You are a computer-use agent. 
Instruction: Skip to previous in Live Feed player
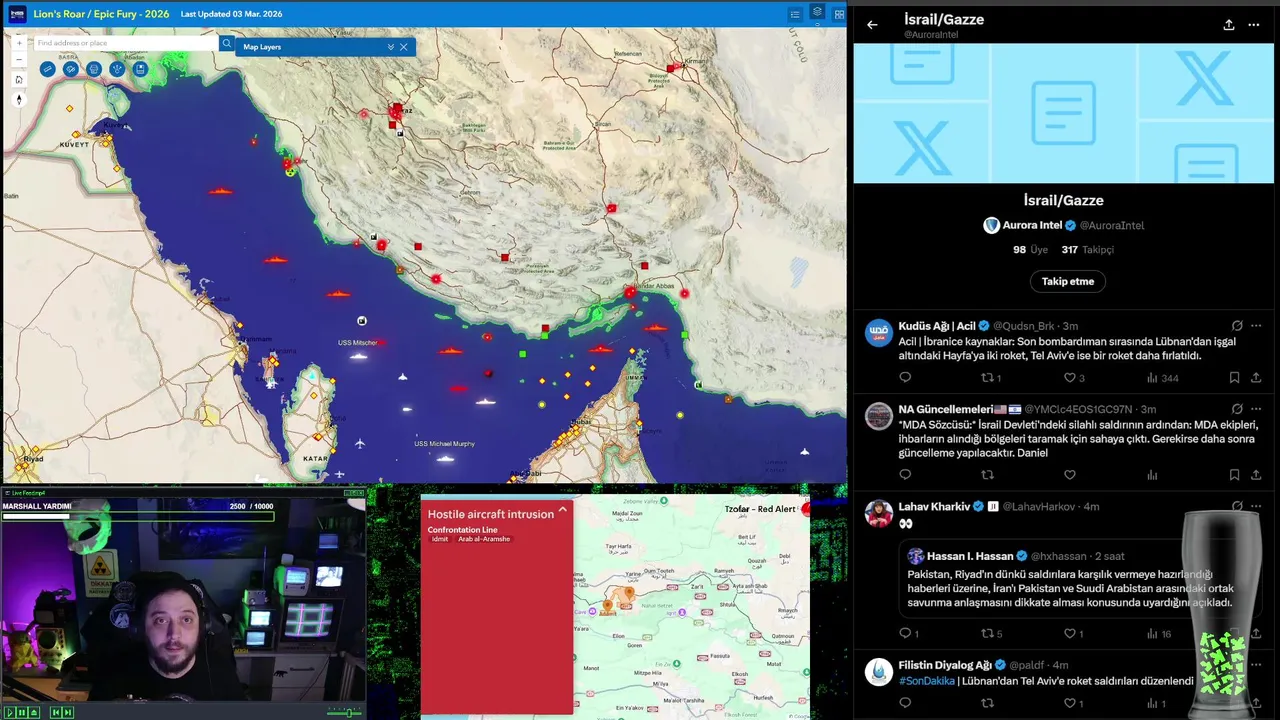(x=55, y=712)
